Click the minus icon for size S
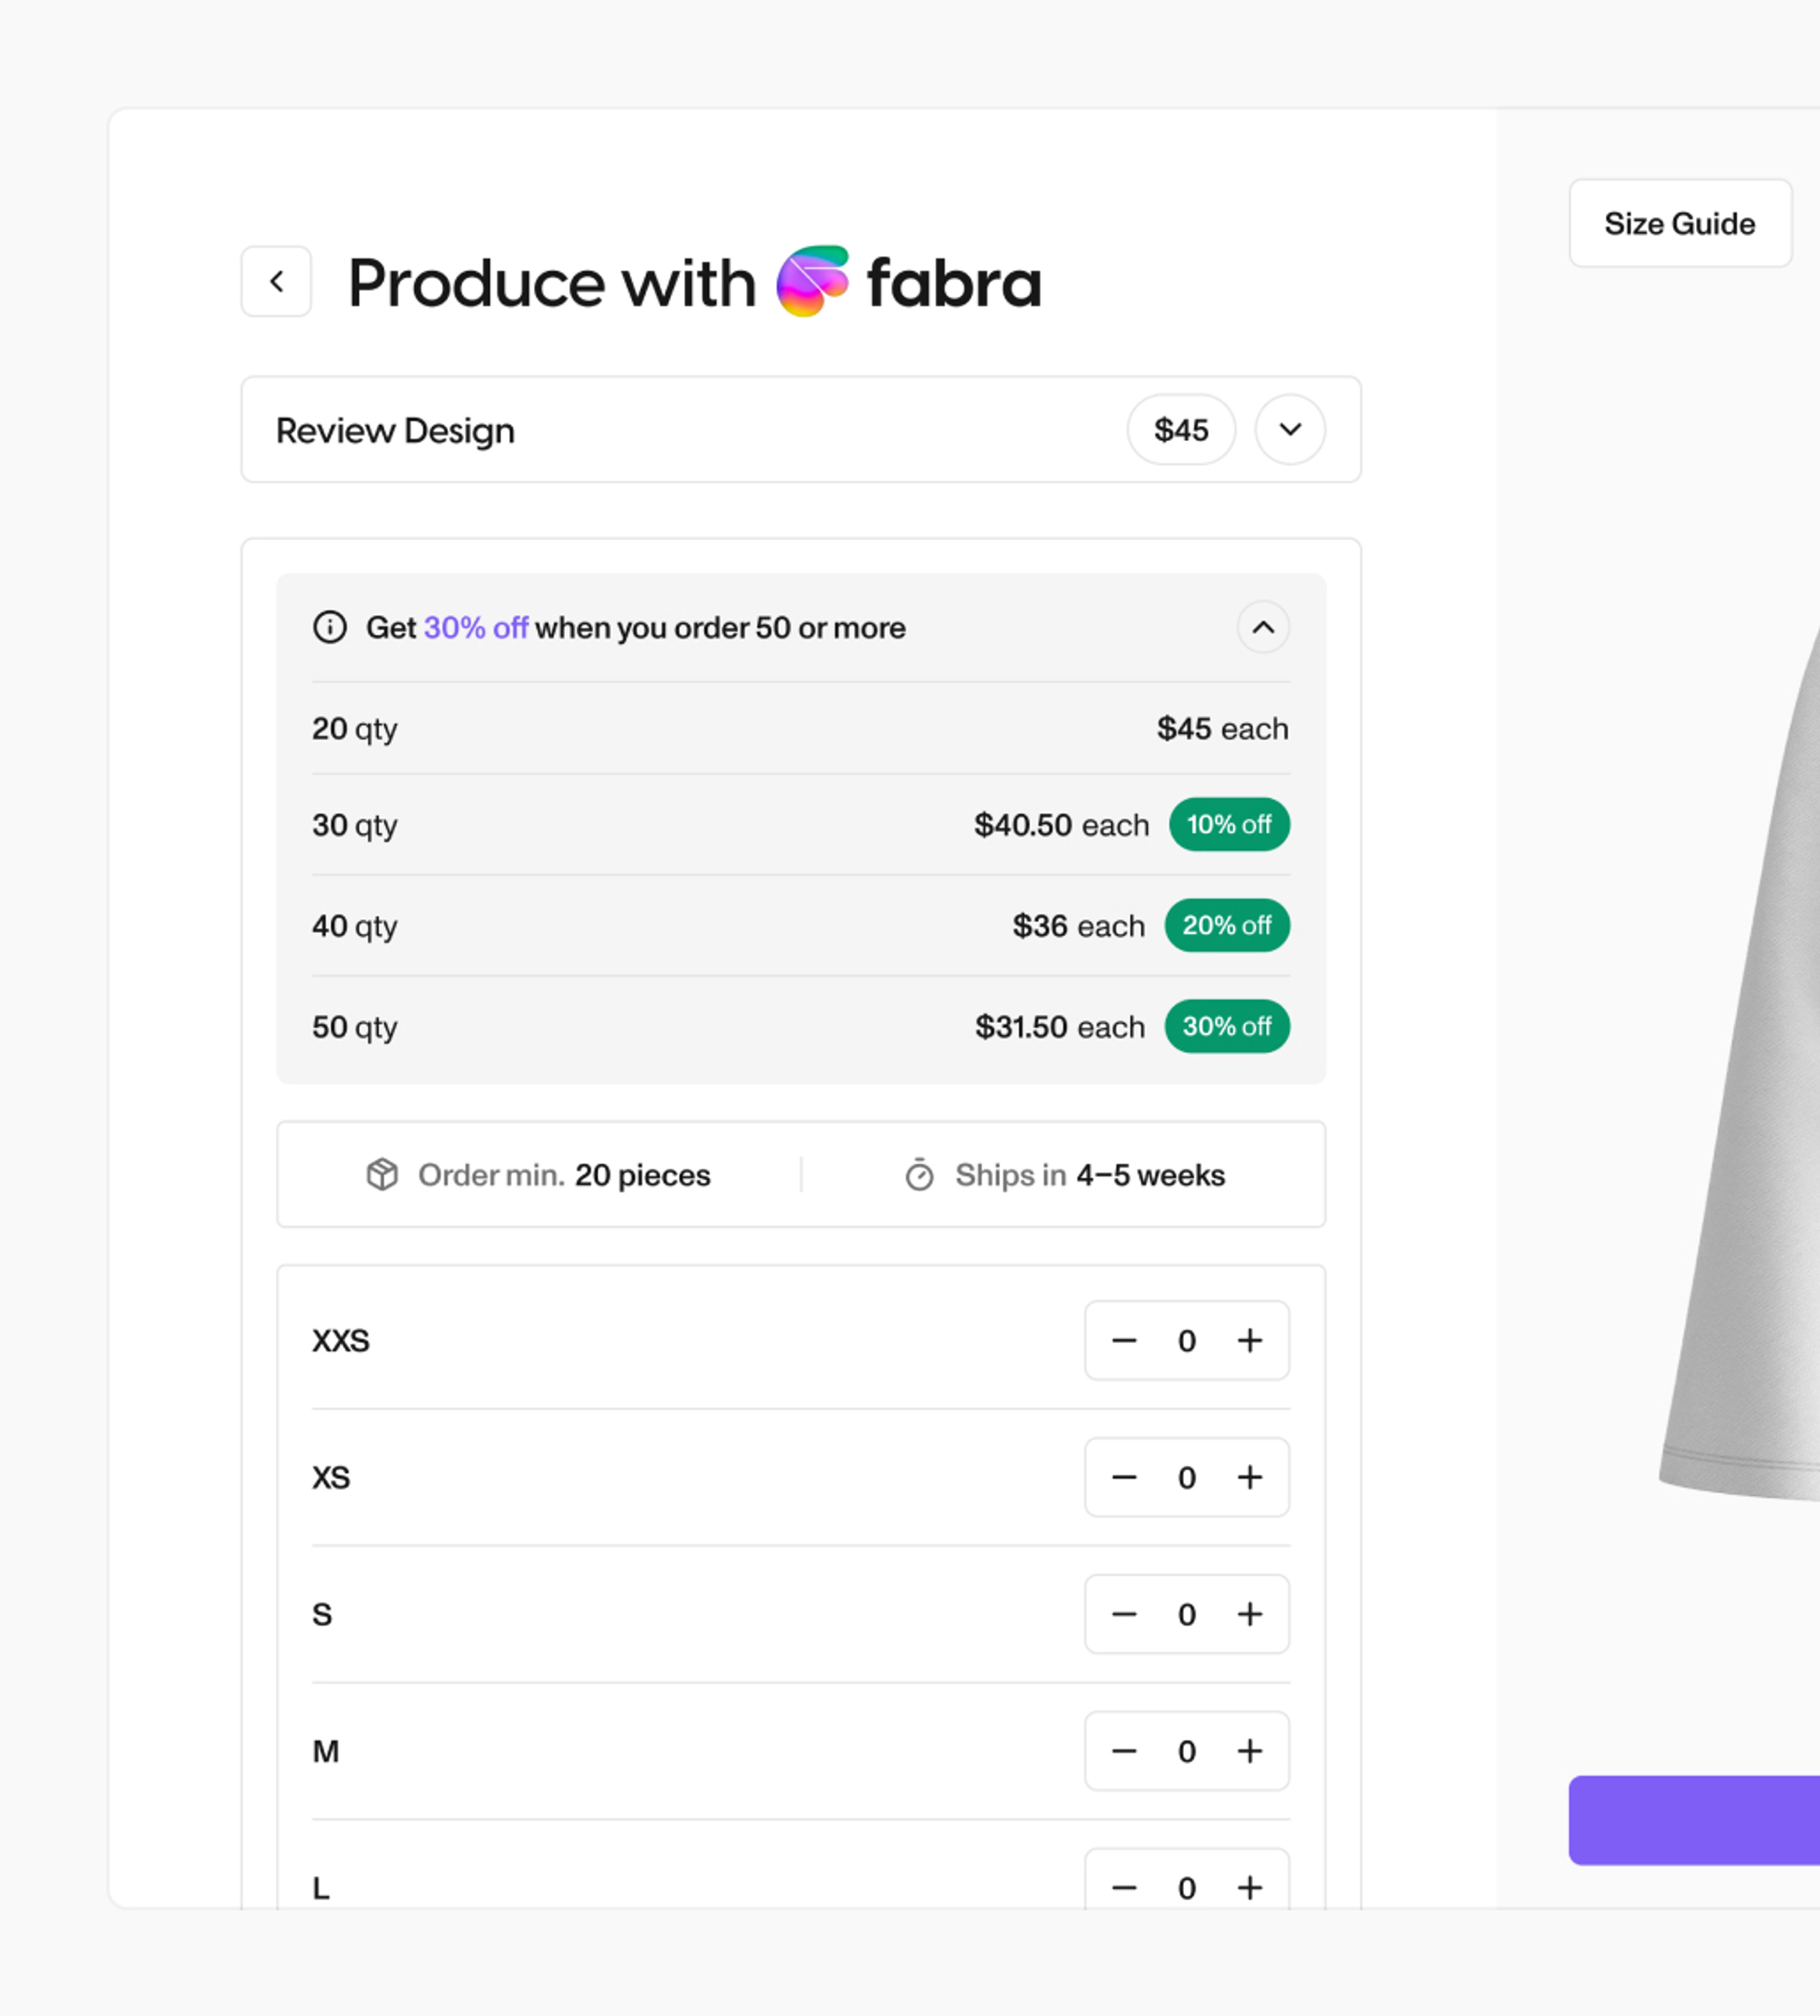The height and width of the screenshot is (2016, 1820). point(1124,1614)
